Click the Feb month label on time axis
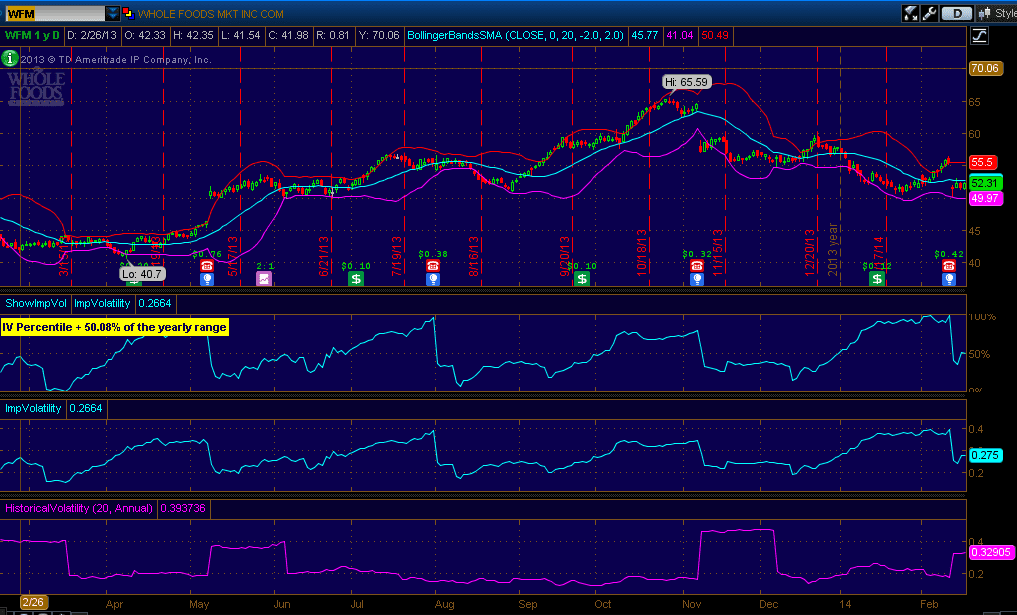Viewport: 1017px width, 615px height. pyautogui.click(x=928, y=604)
